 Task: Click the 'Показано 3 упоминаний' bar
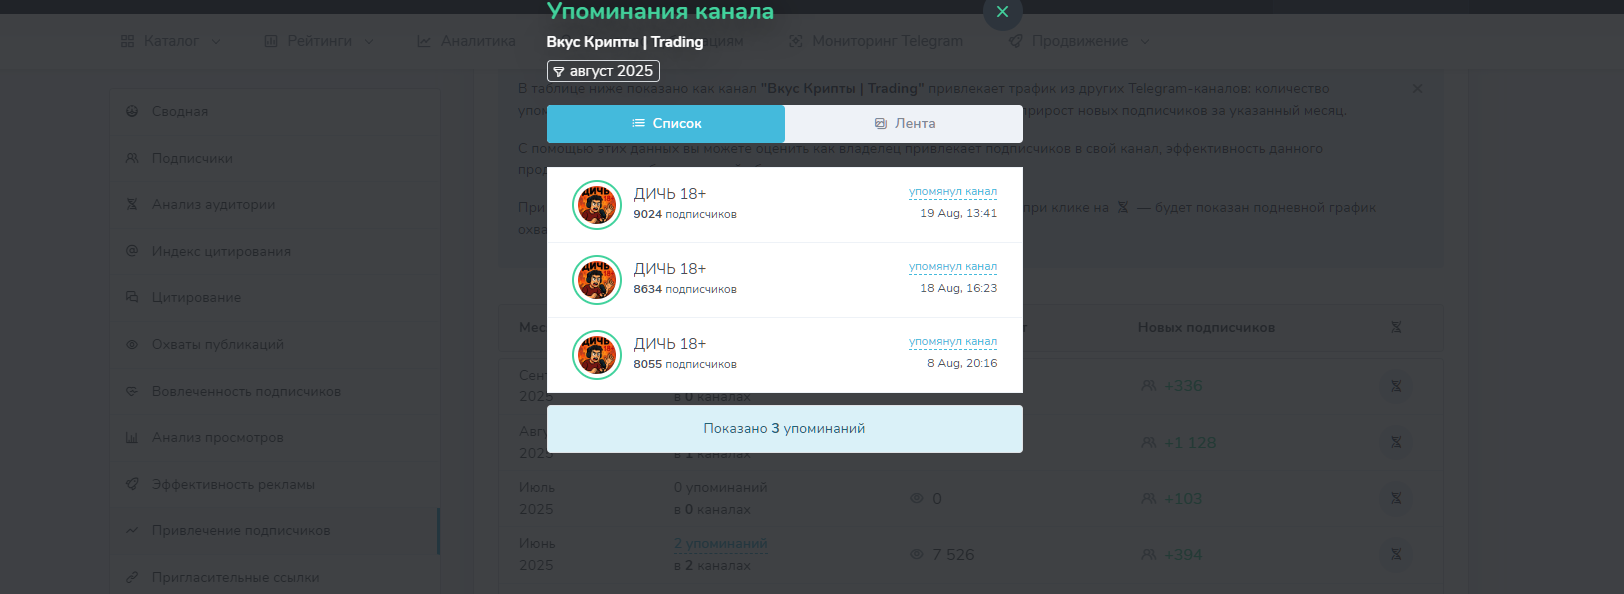point(785,429)
